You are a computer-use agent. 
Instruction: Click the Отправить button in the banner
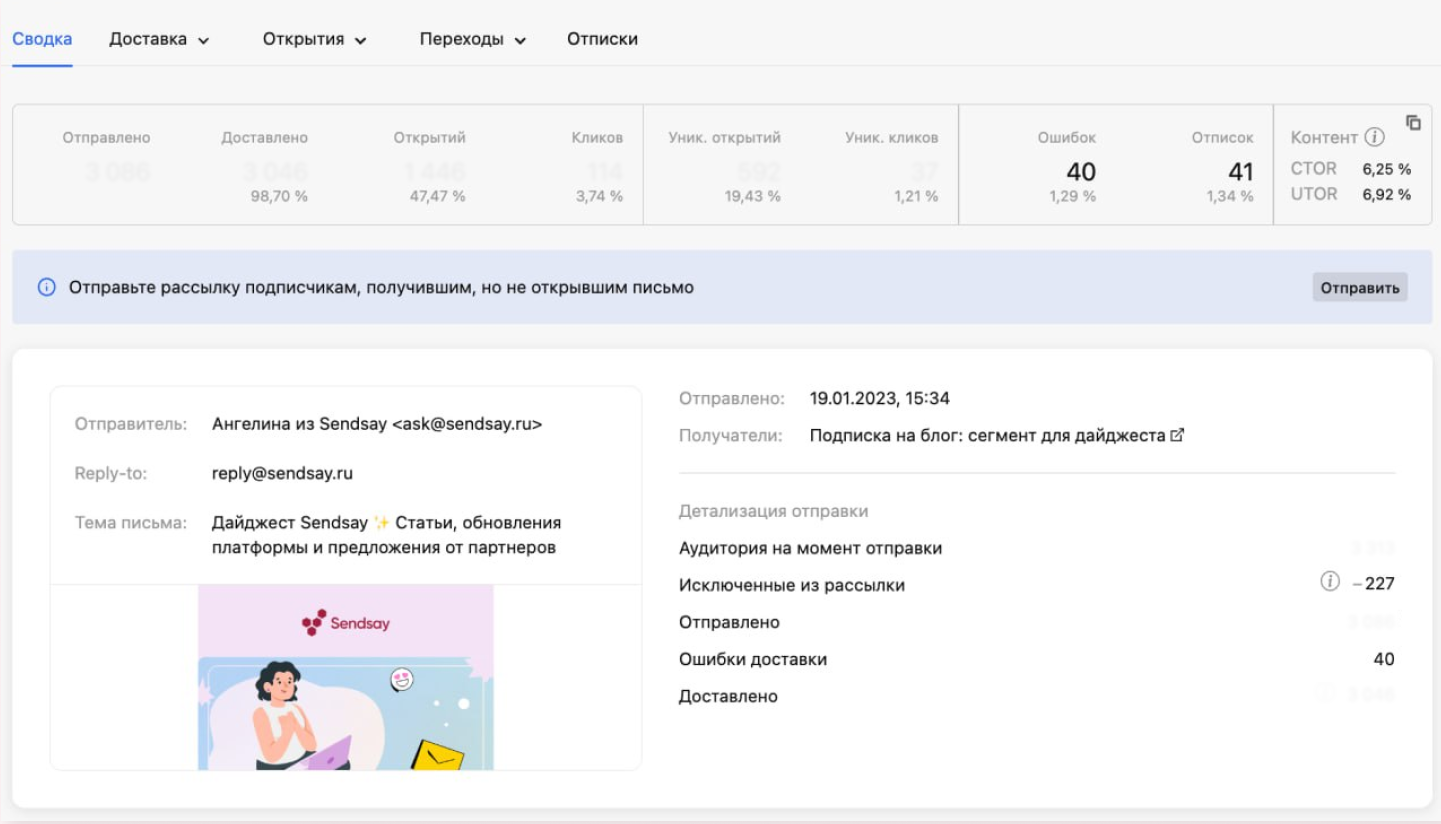point(1360,288)
